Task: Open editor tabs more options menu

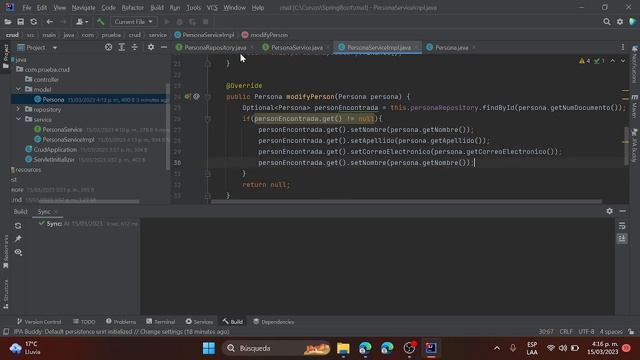Action: pyautogui.click(x=622, y=47)
